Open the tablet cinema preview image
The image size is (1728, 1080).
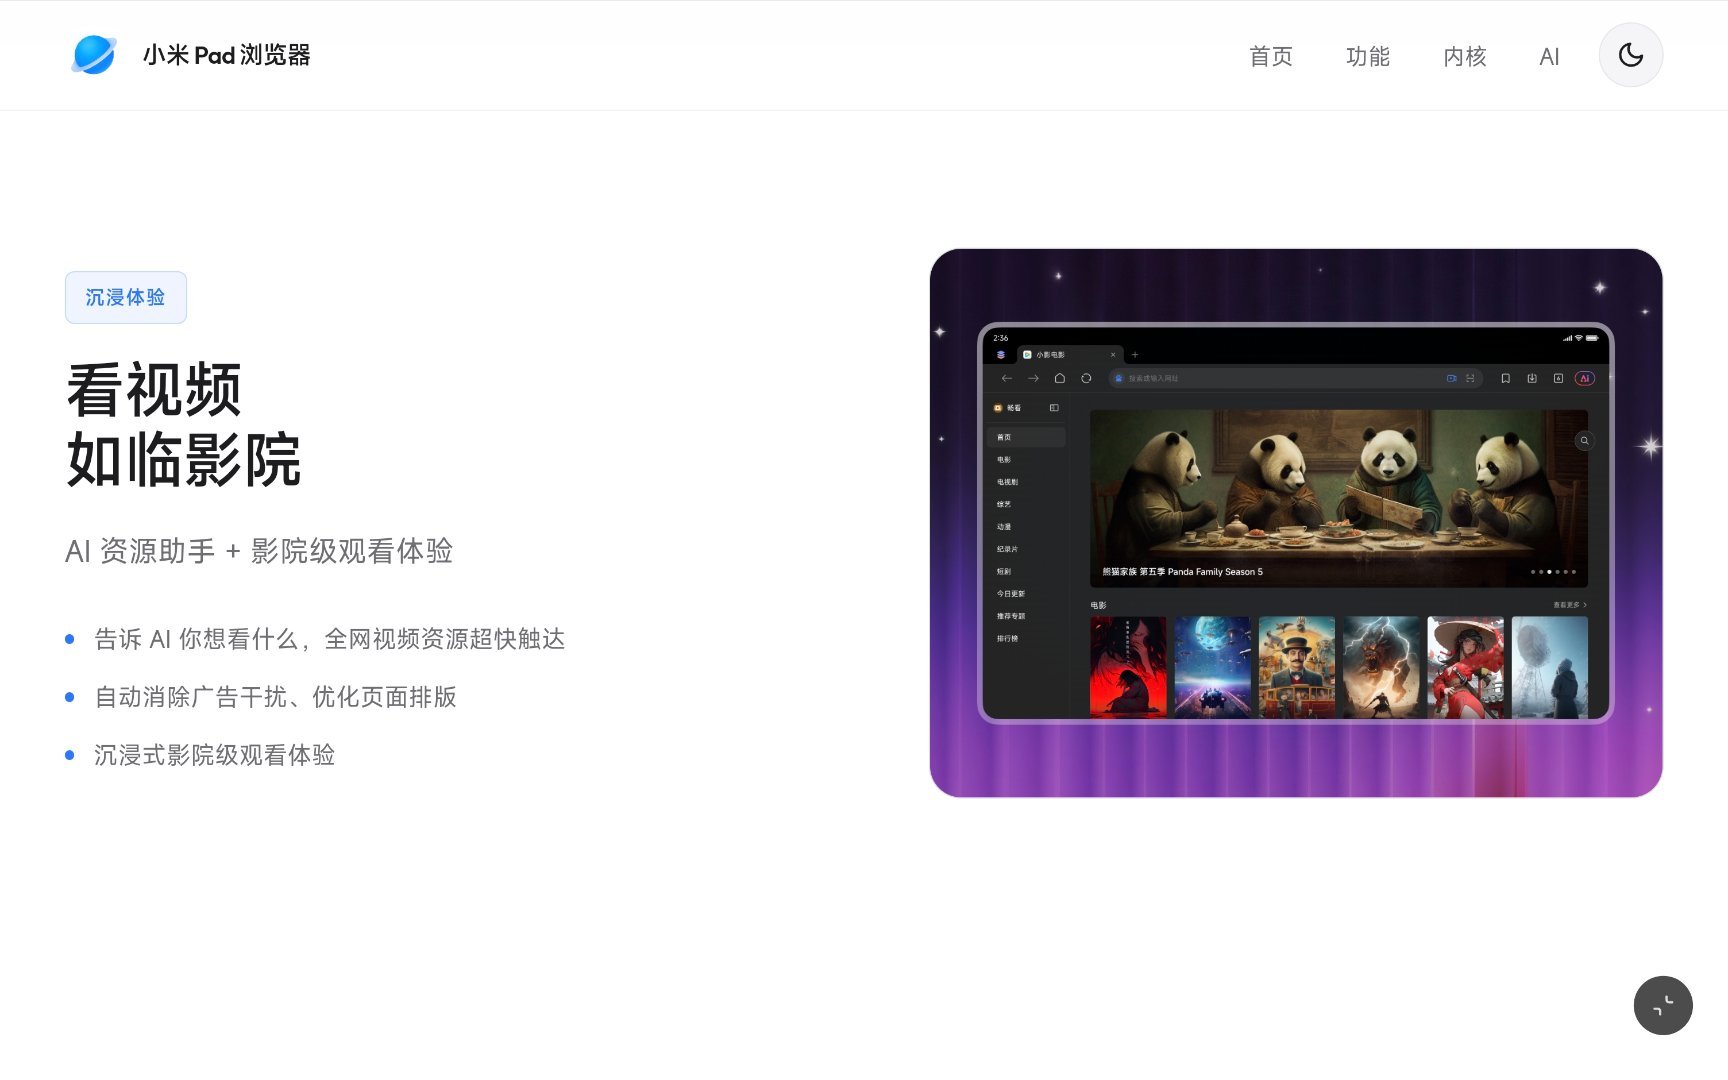pos(1296,523)
